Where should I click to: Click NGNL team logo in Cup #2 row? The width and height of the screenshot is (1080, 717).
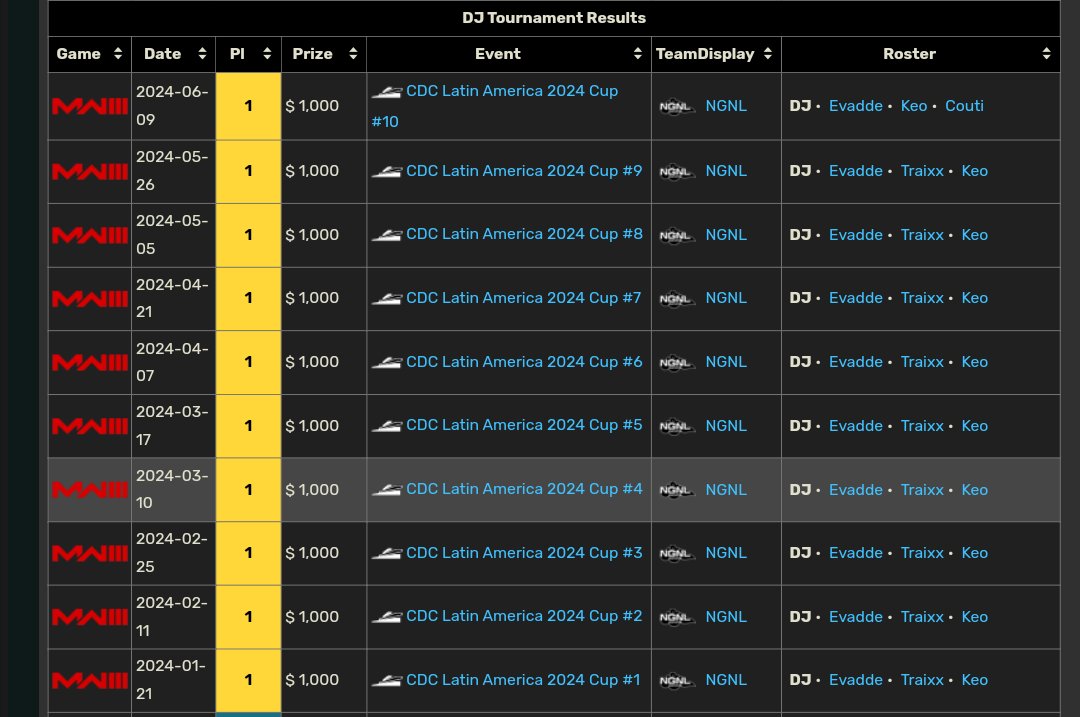point(676,617)
